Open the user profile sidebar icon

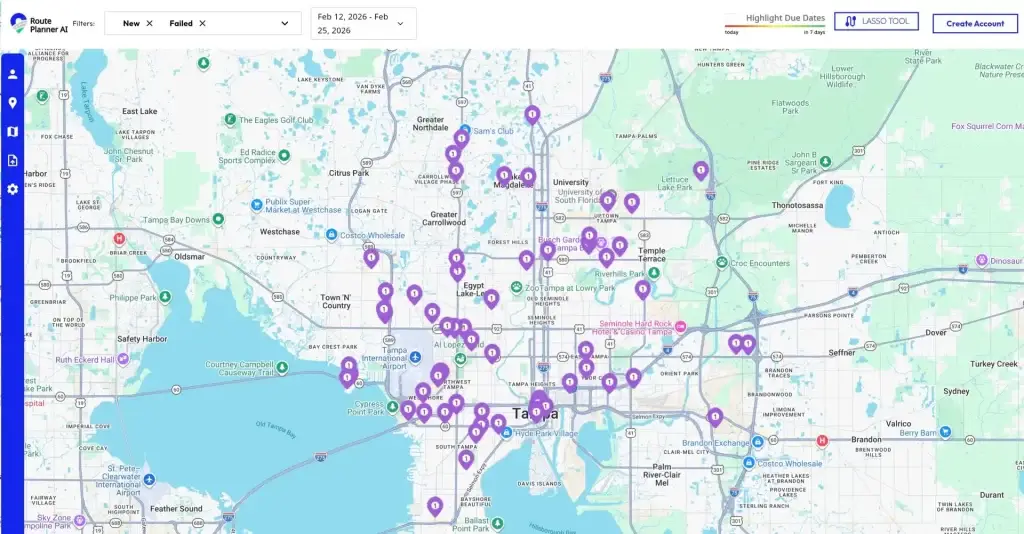(12, 74)
